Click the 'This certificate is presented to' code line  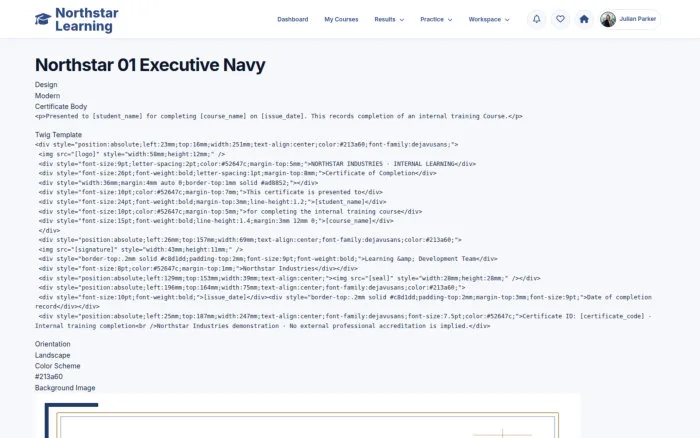click(x=211, y=192)
